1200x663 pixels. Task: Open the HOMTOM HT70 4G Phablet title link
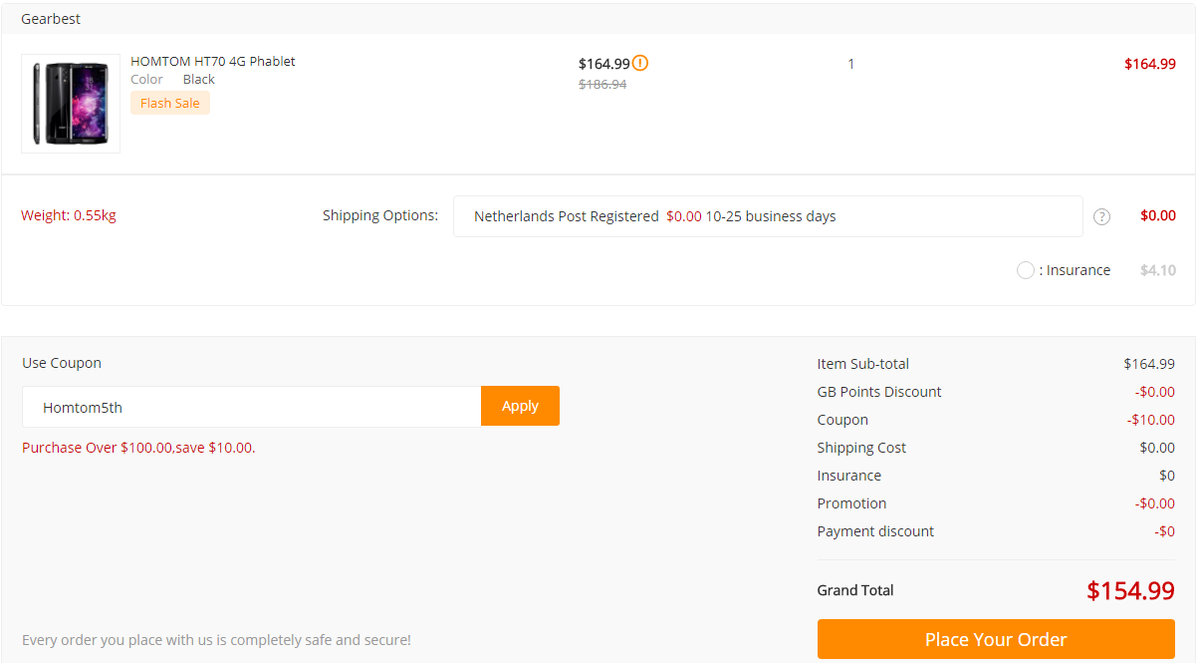tap(213, 61)
